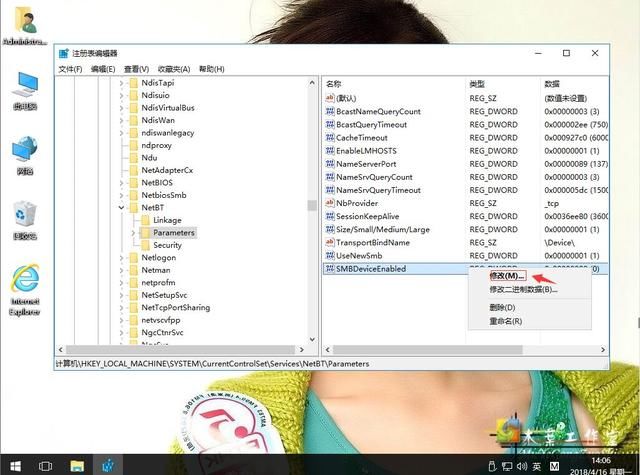Click the network icon in system tray

(x=507, y=466)
